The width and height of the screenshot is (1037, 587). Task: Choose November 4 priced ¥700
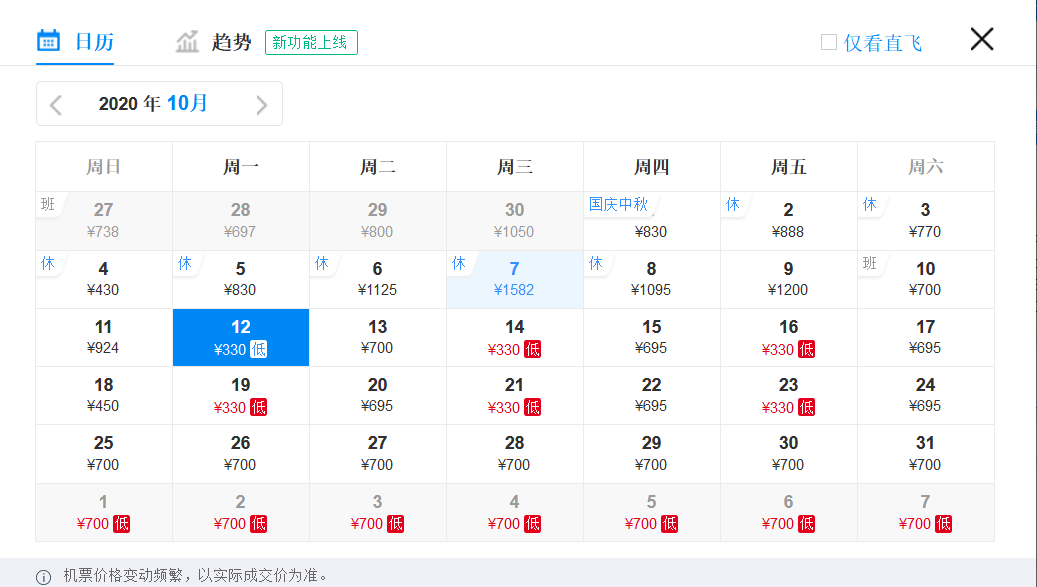pyautogui.click(x=515, y=513)
